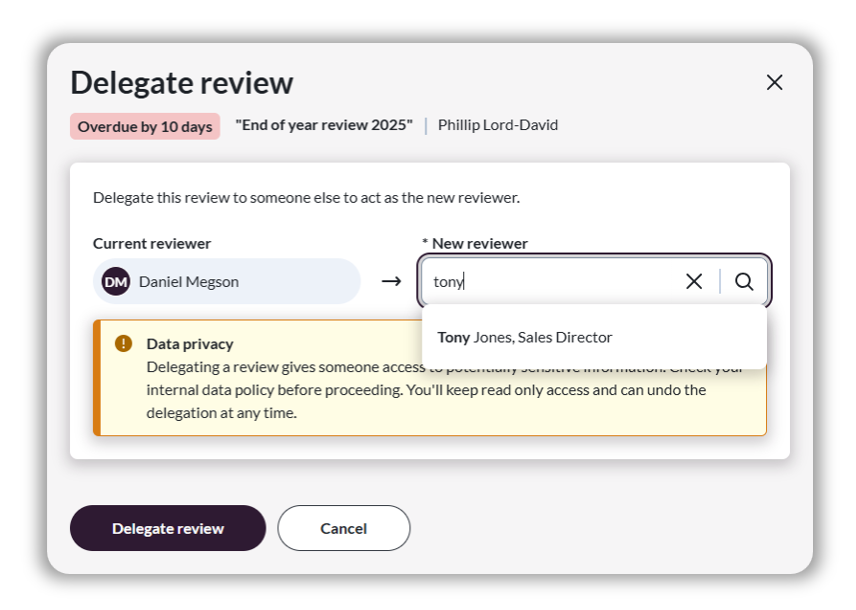Click the Daniel Megson name in the chip

click(x=189, y=282)
